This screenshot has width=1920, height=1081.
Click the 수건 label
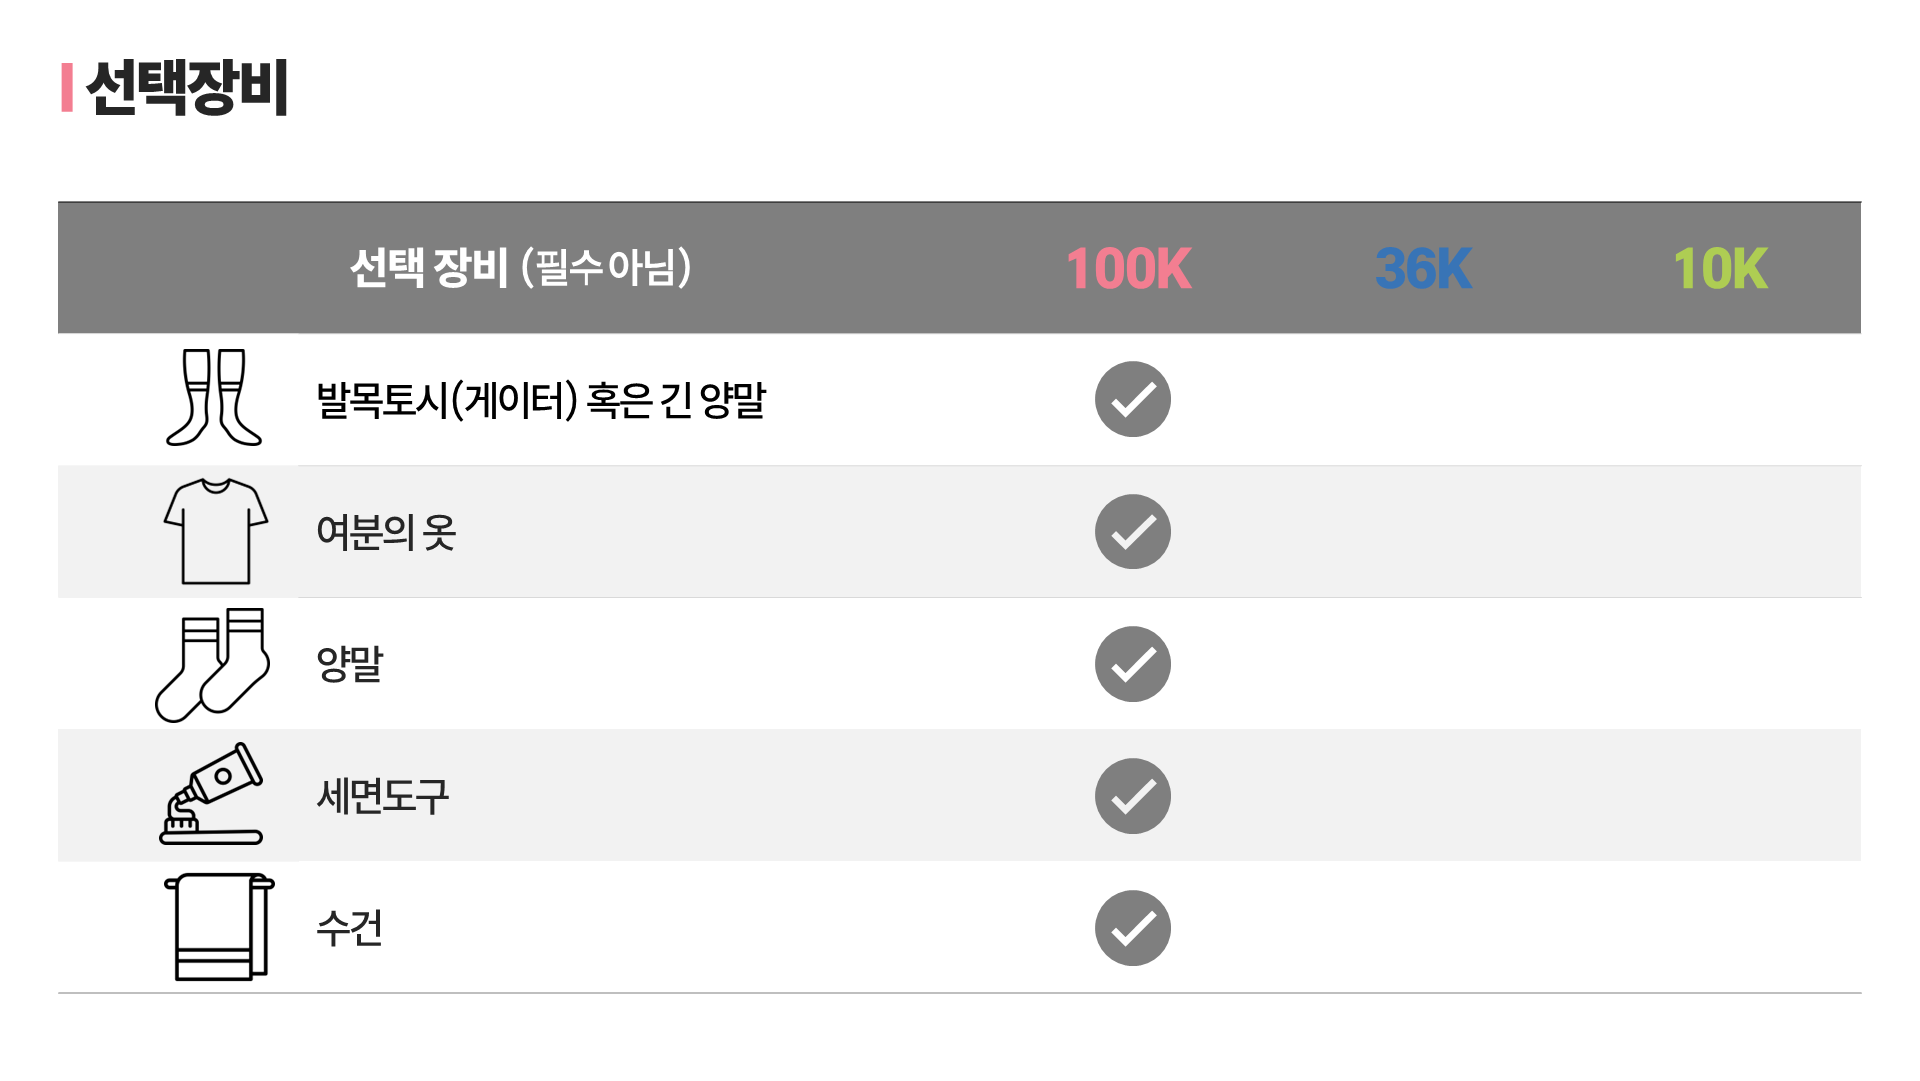coord(350,928)
